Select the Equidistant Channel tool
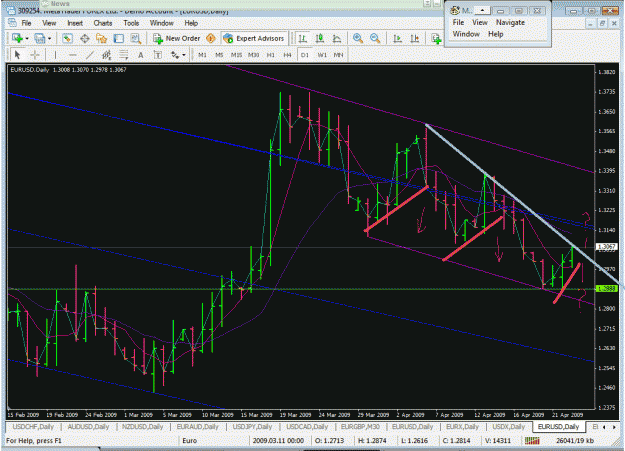Screen dimensions: 625x451 pos(106,55)
